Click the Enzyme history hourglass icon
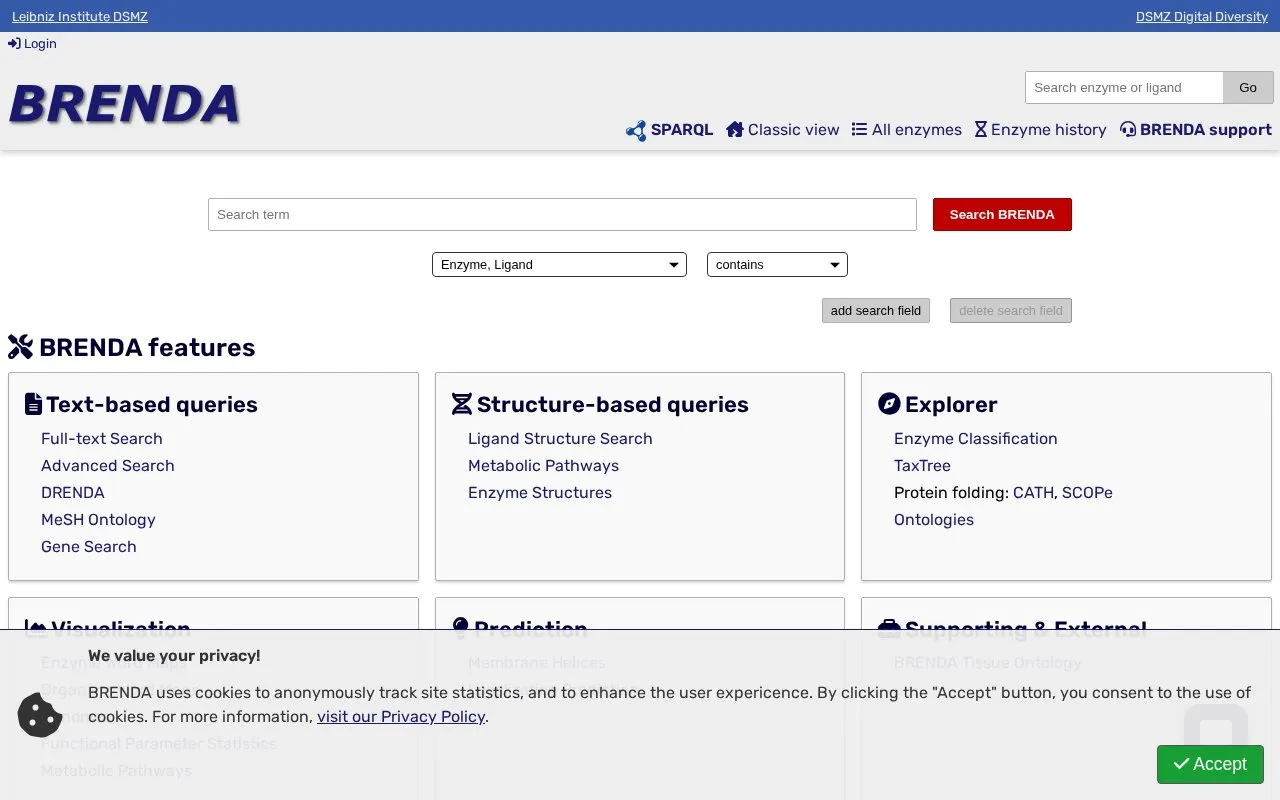 pyautogui.click(x=981, y=129)
